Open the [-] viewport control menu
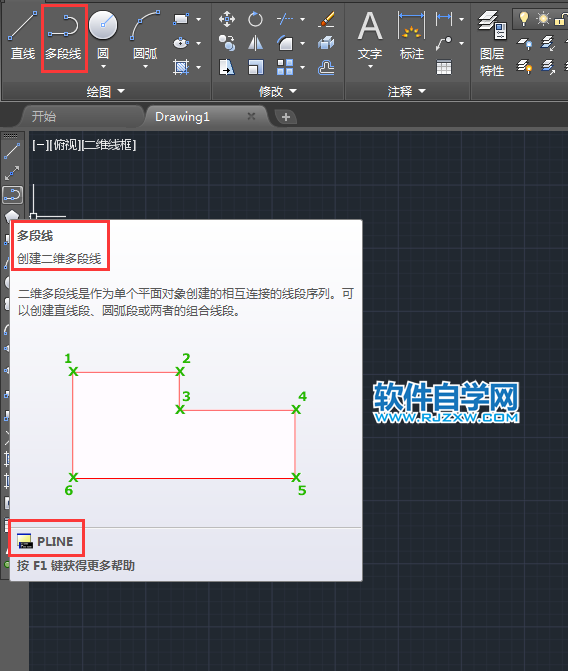The image size is (568, 671). (x=40, y=145)
